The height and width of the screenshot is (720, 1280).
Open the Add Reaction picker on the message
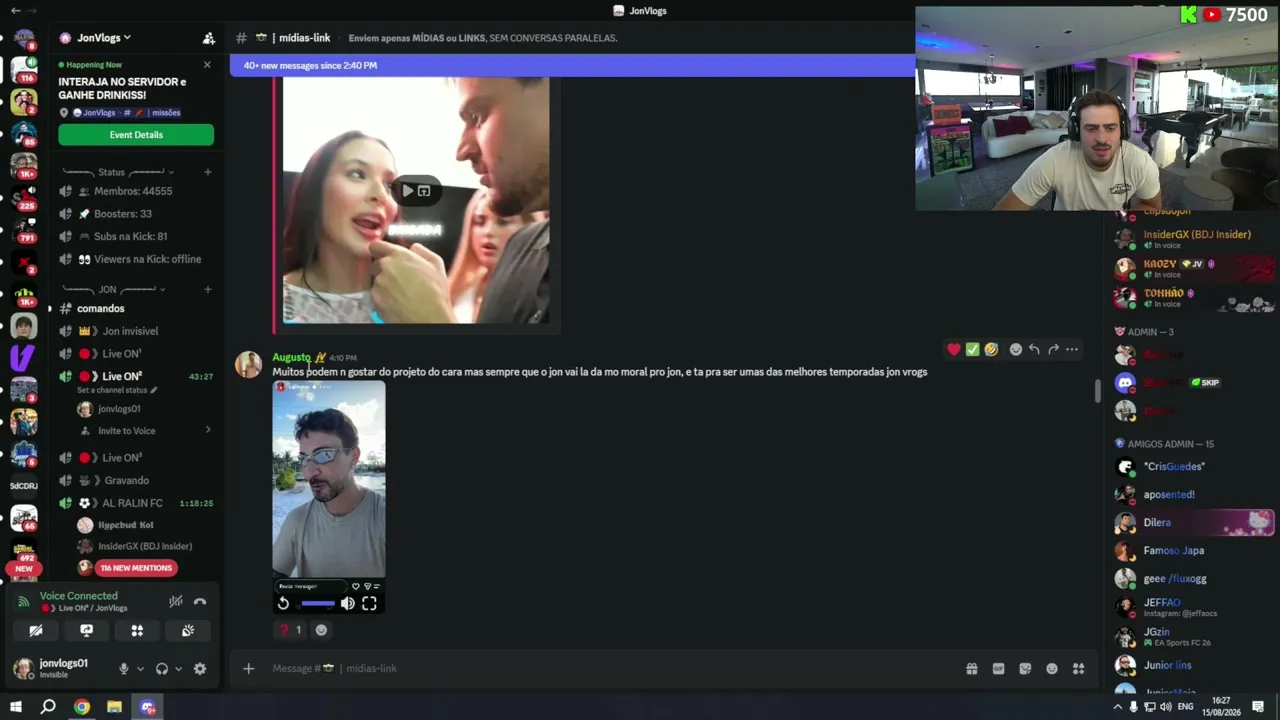pos(1016,349)
